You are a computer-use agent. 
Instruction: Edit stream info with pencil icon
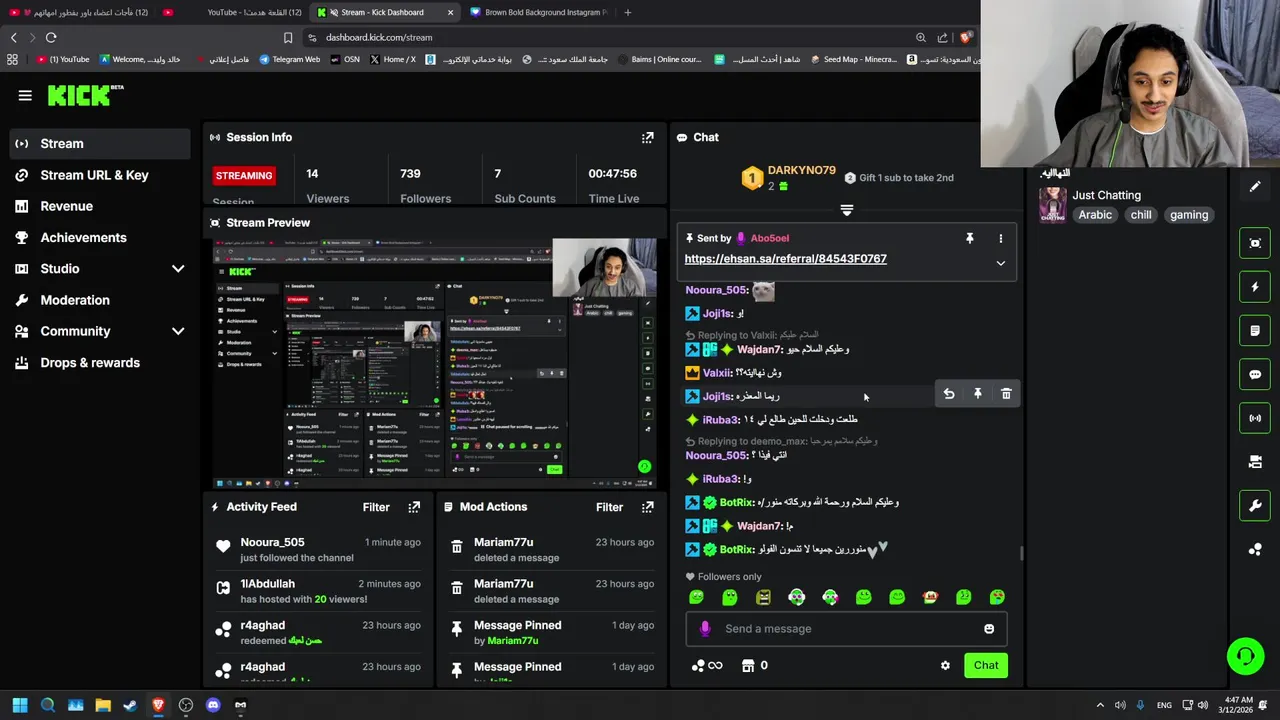click(1255, 186)
